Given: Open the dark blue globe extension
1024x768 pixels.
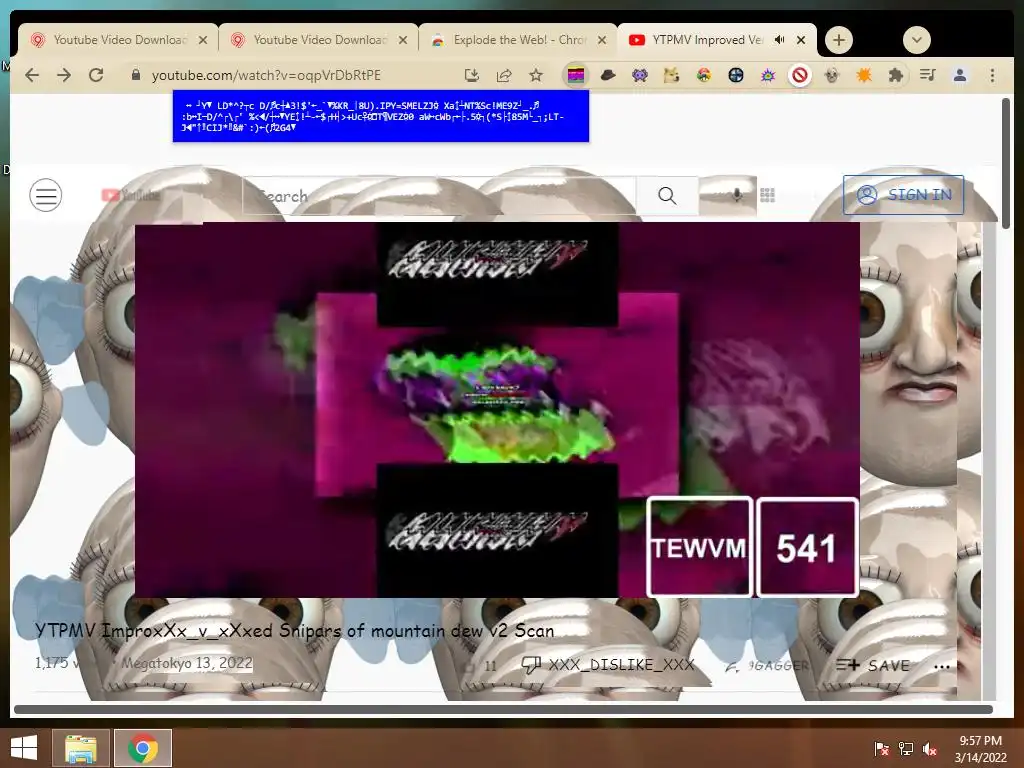Looking at the screenshot, I should 736,75.
